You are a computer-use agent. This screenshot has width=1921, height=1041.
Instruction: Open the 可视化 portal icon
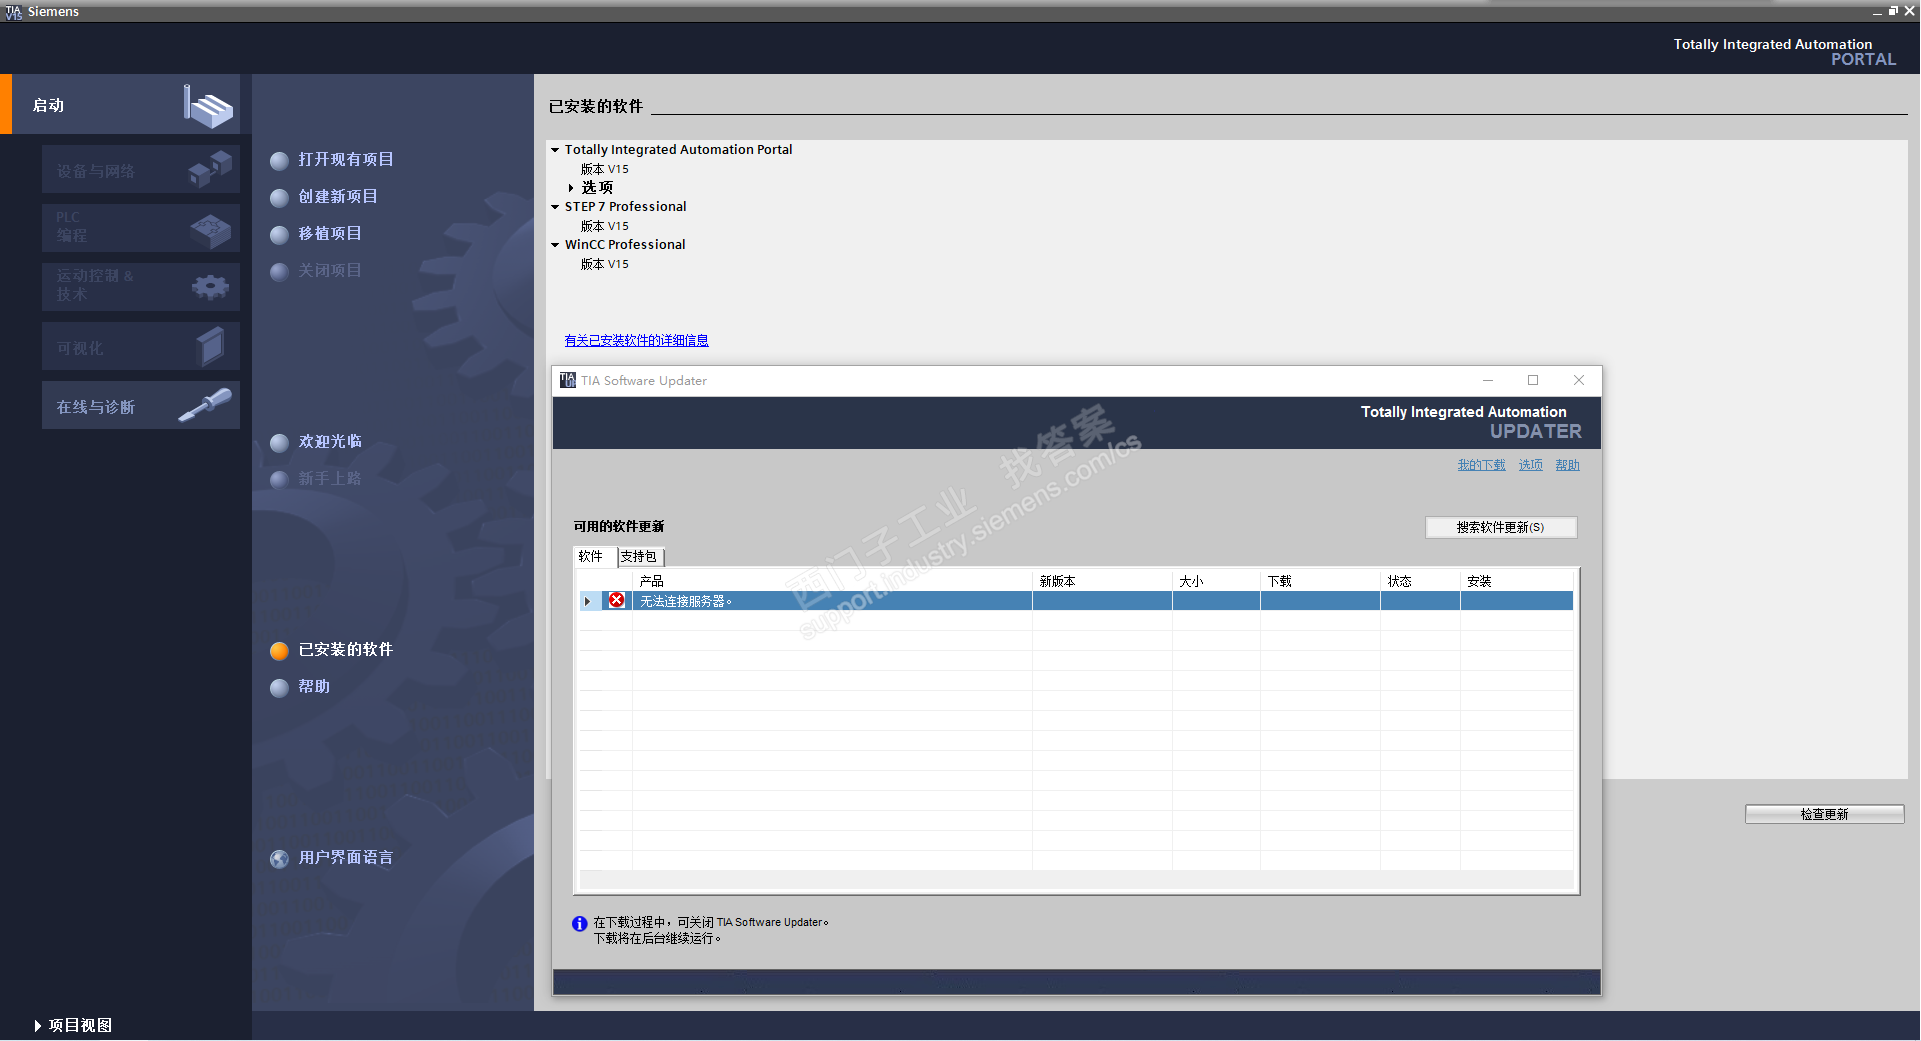tap(210, 347)
